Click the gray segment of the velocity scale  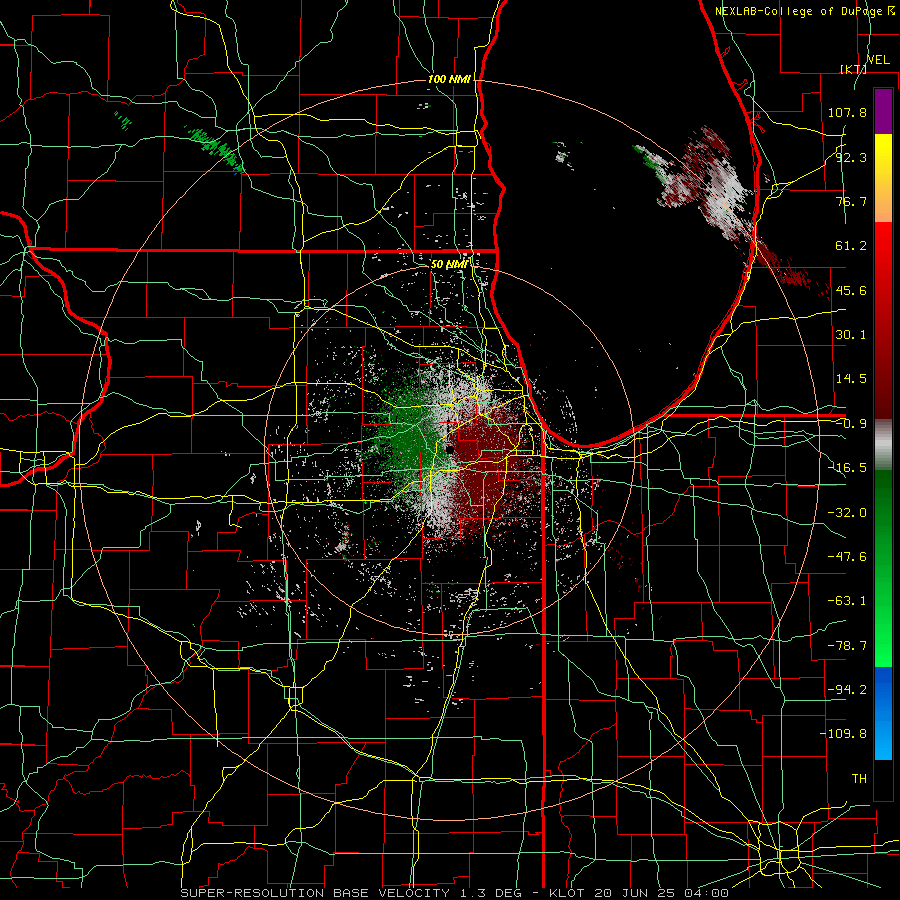tap(883, 445)
